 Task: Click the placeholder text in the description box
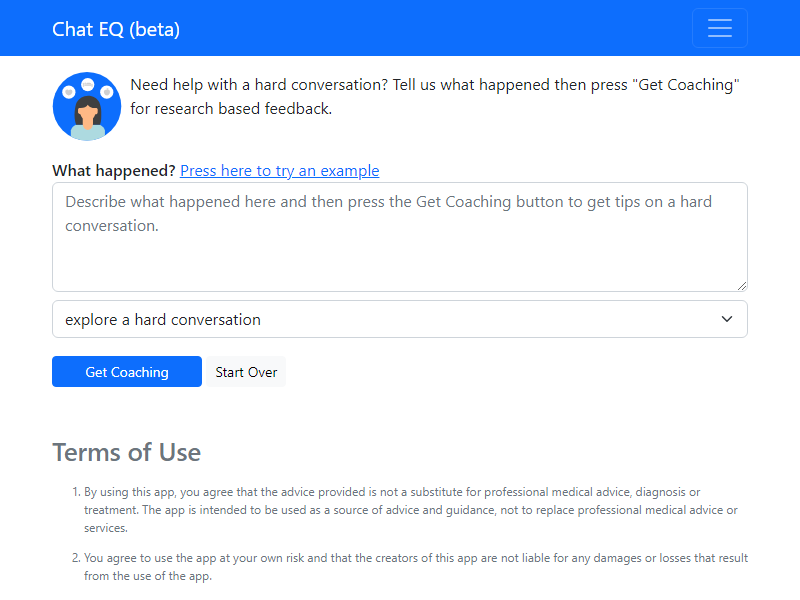click(x=388, y=213)
